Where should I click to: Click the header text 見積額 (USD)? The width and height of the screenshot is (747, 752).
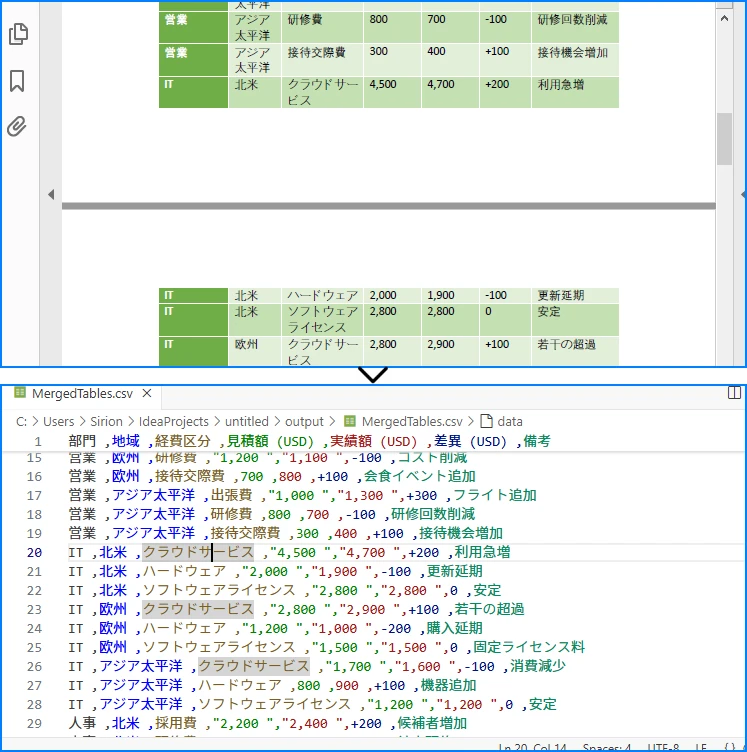click(x=270, y=441)
